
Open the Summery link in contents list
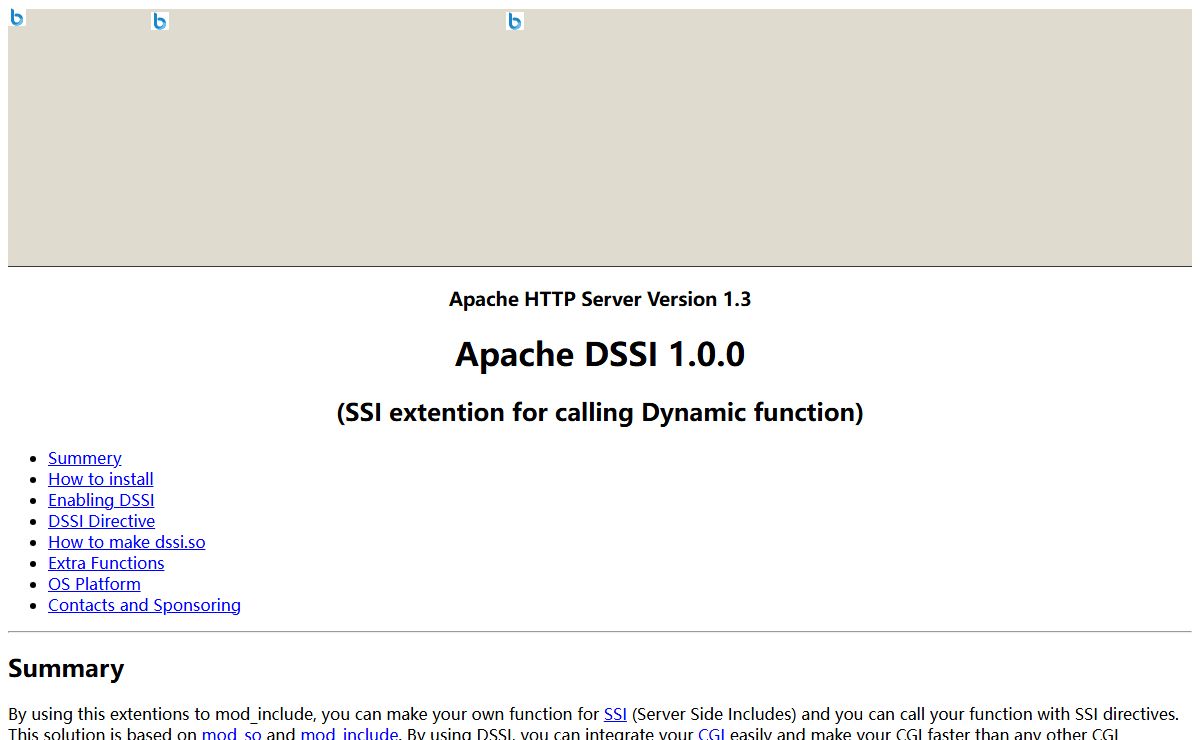click(85, 458)
